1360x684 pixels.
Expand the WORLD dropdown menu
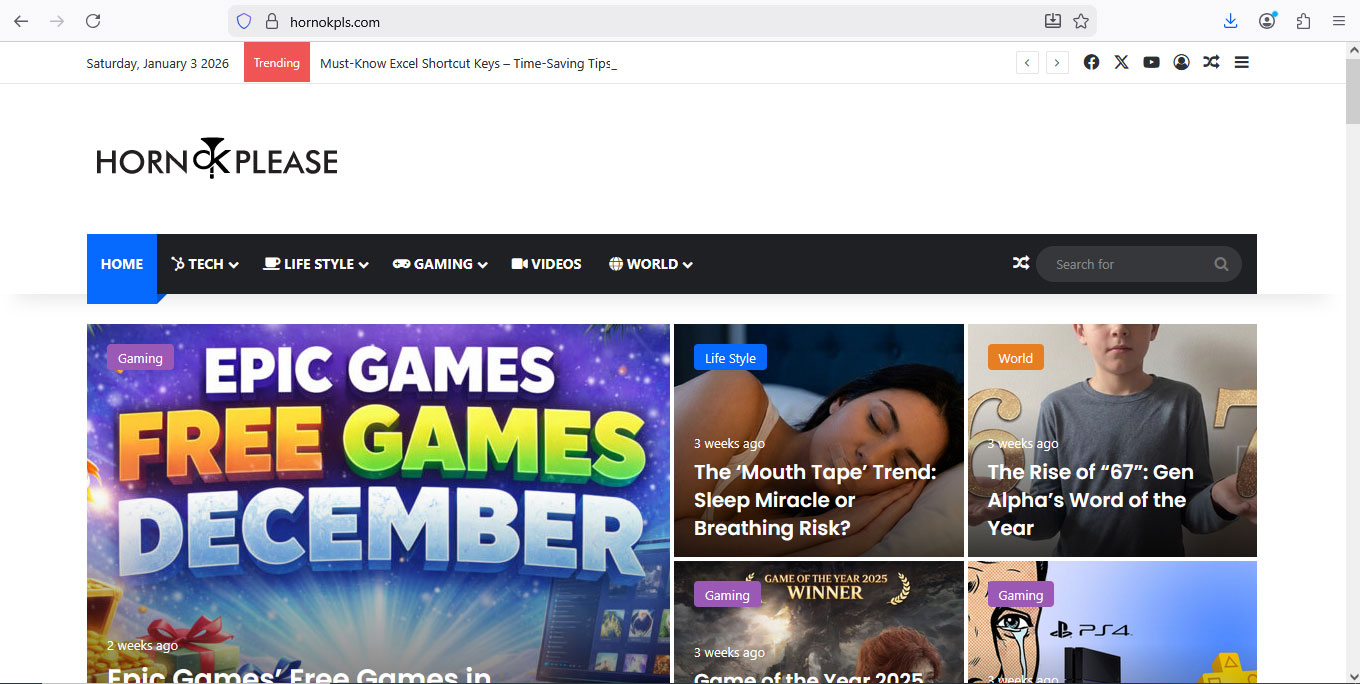[651, 264]
